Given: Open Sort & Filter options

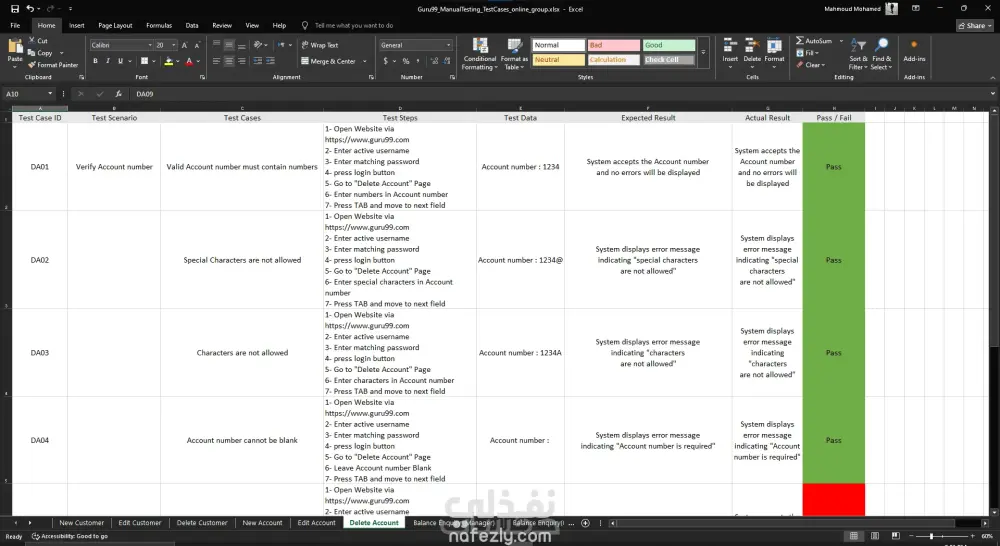Looking at the screenshot, I should (x=858, y=54).
